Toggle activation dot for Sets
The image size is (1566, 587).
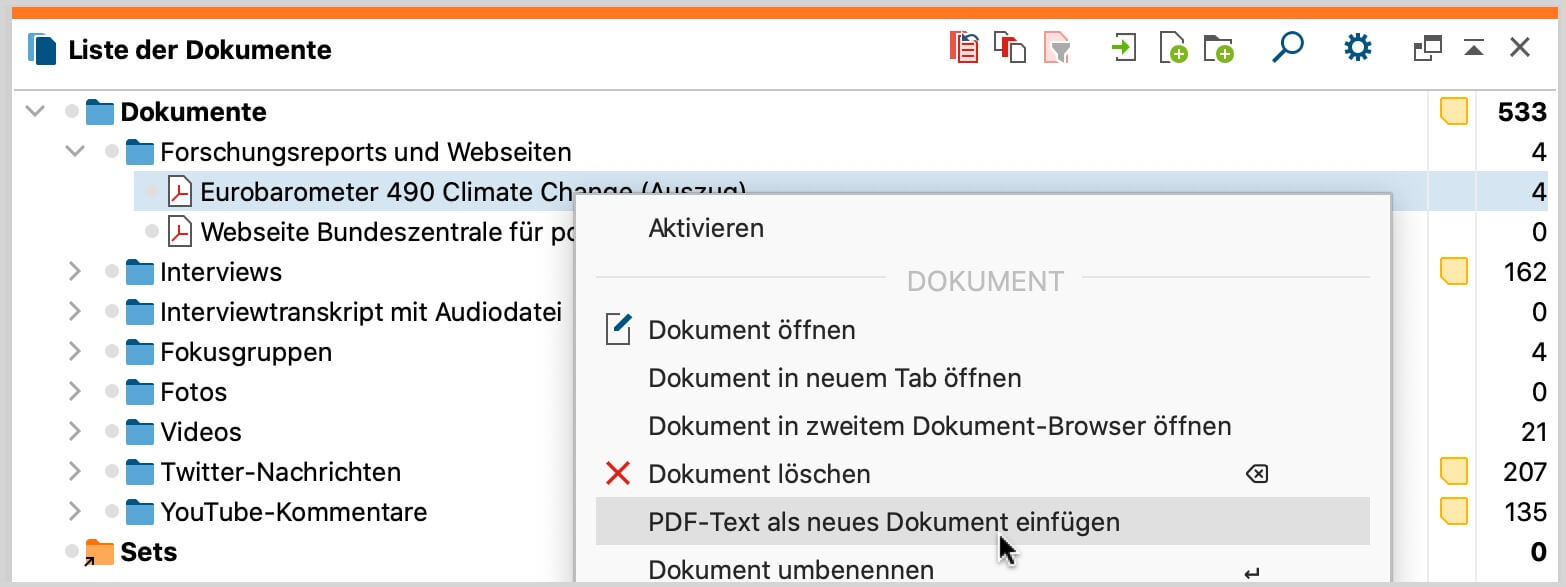tap(71, 552)
